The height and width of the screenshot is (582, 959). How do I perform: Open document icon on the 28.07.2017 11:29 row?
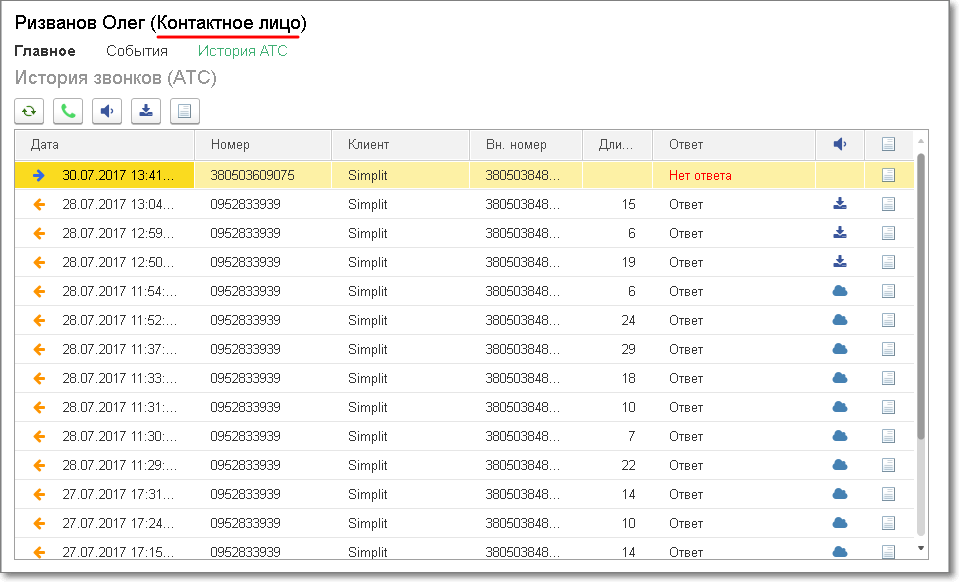tap(888, 465)
